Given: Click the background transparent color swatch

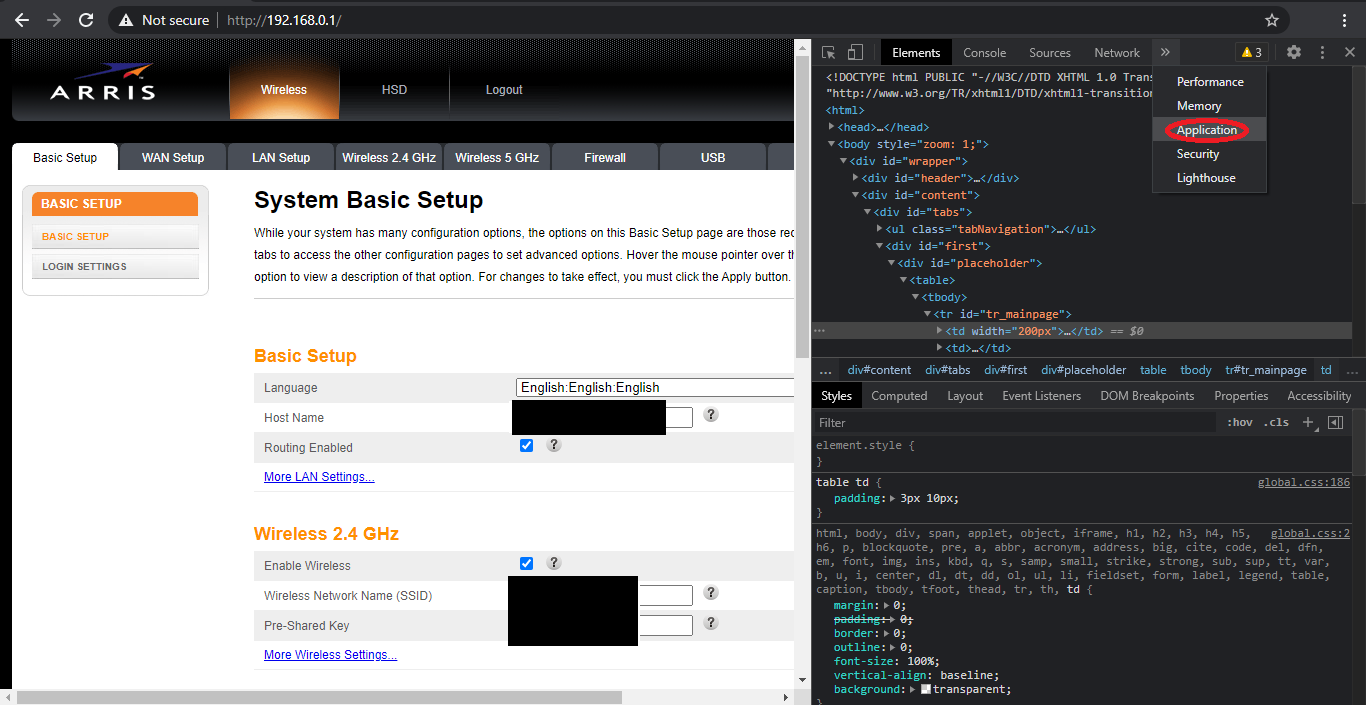Looking at the screenshot, I should pyautogui.click(x=926, y=690).
